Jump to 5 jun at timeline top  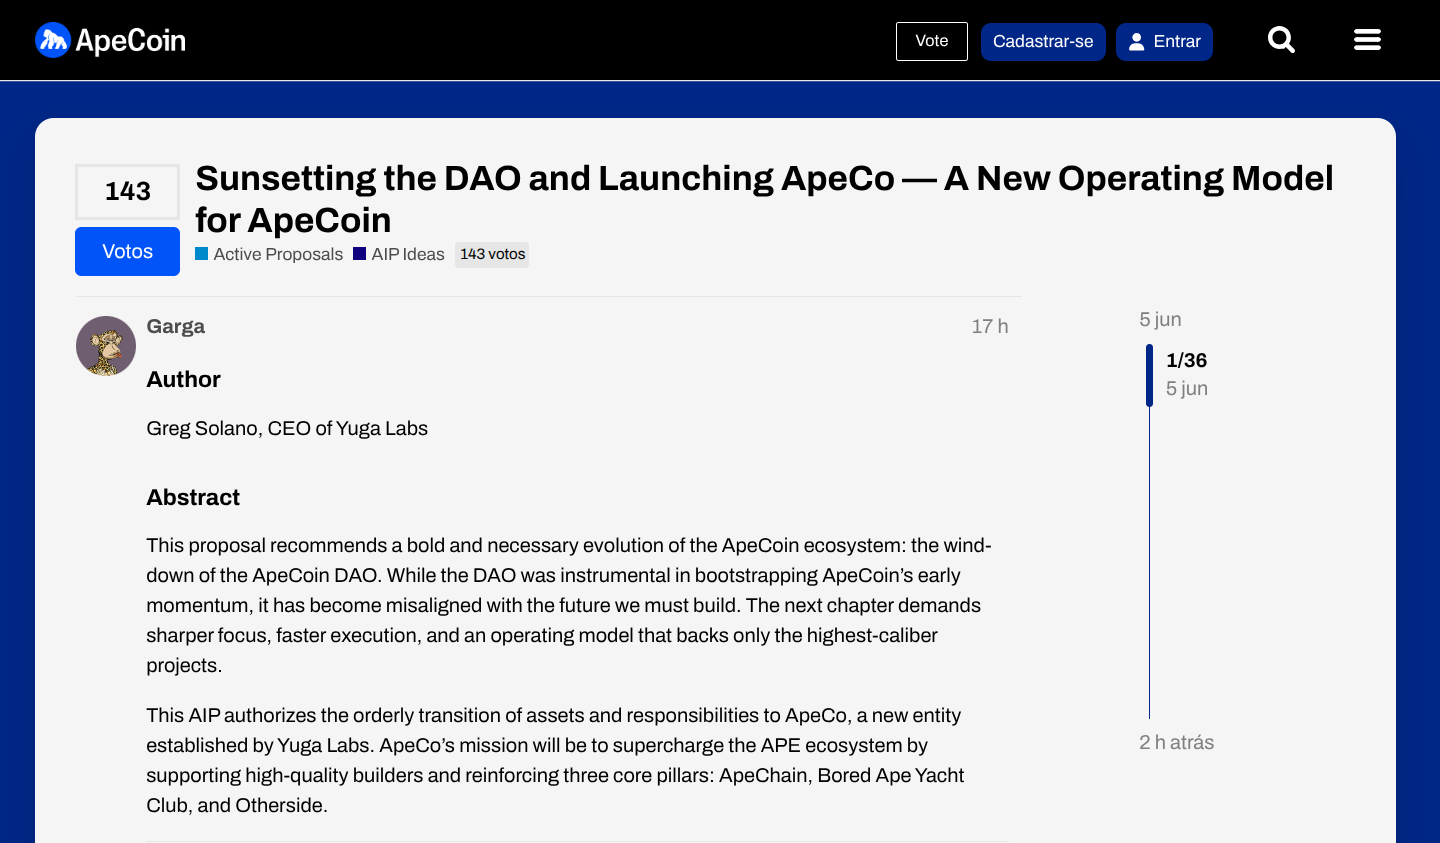[1160, 319]
